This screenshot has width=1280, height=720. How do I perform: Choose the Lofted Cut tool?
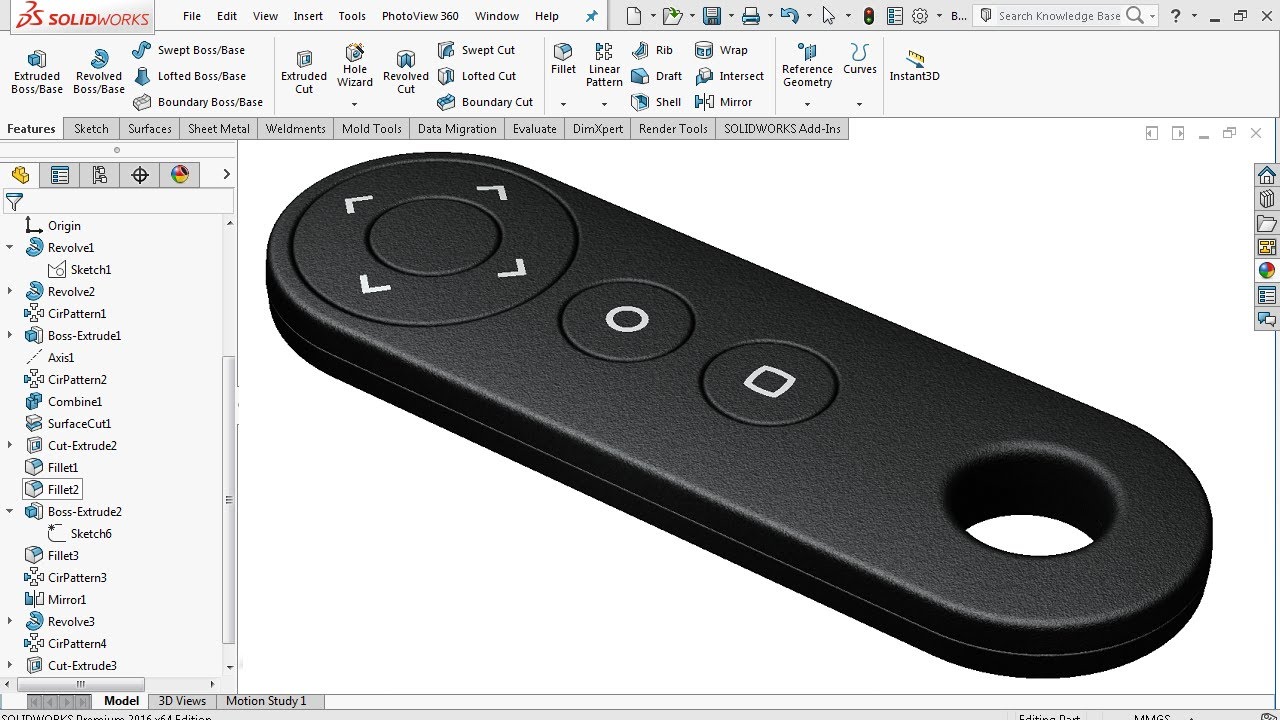(x=477, y=76)
